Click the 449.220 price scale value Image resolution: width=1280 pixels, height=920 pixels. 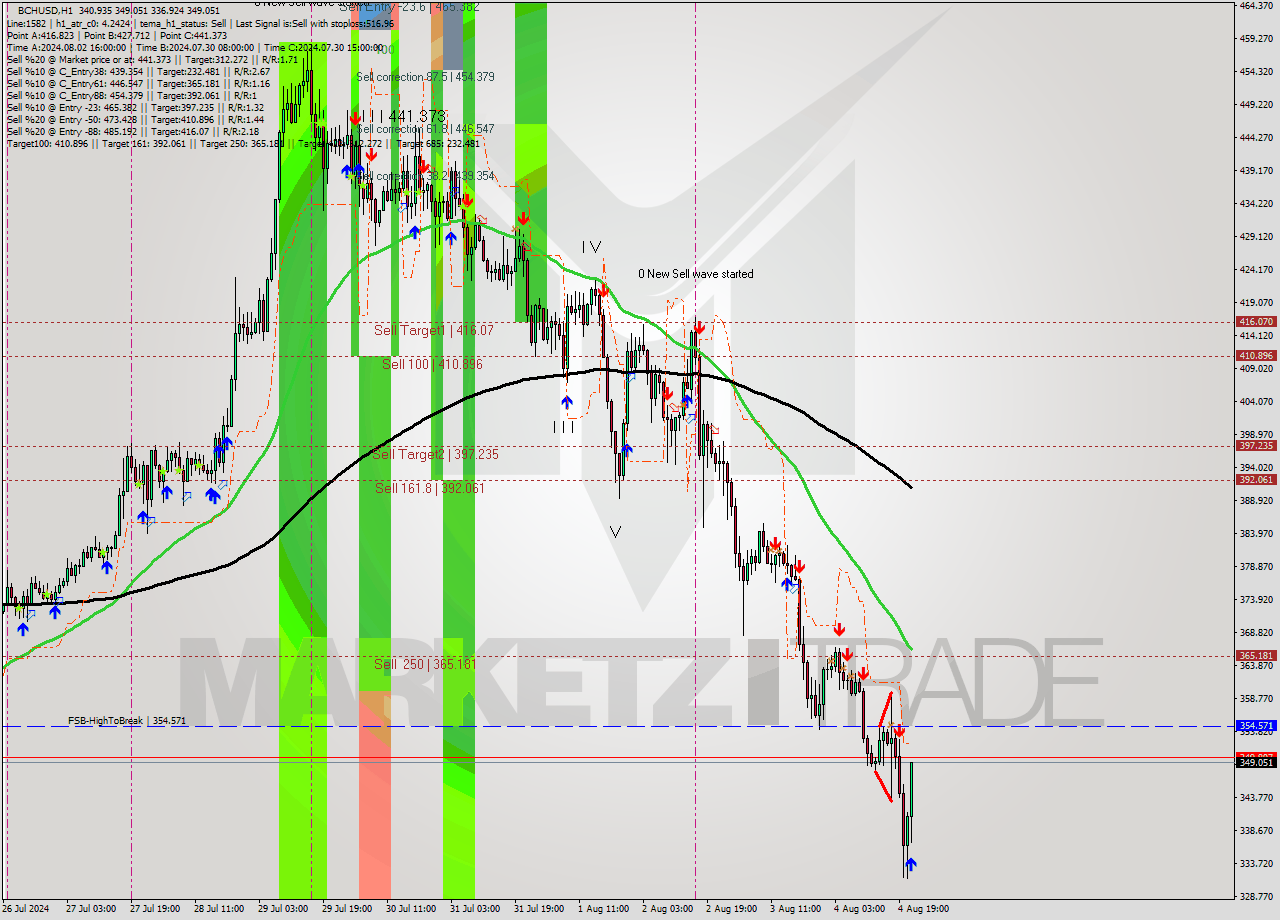tap(1255, 104)
